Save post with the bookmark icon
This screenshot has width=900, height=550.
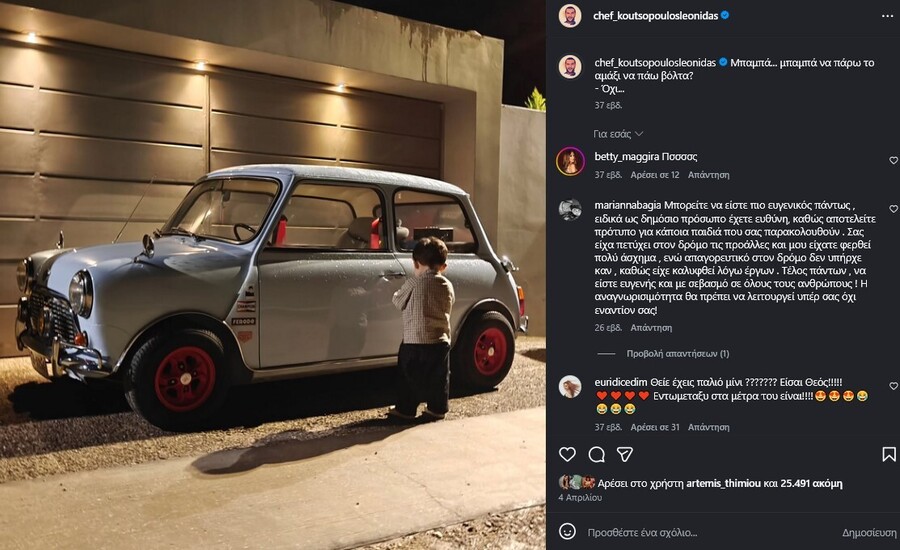pyautogui.click(x=889, y=455)
